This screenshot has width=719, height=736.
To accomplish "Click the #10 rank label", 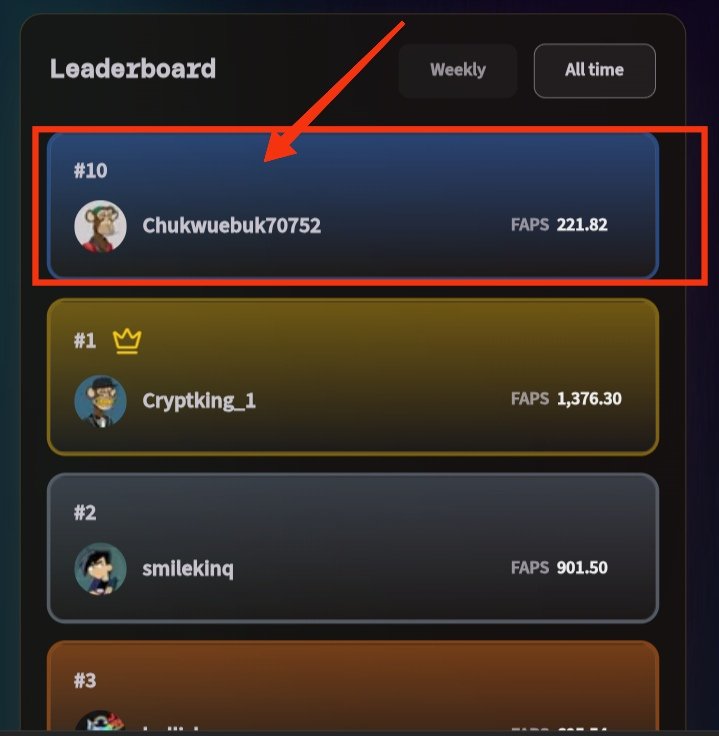I will (x=91, y=170).
